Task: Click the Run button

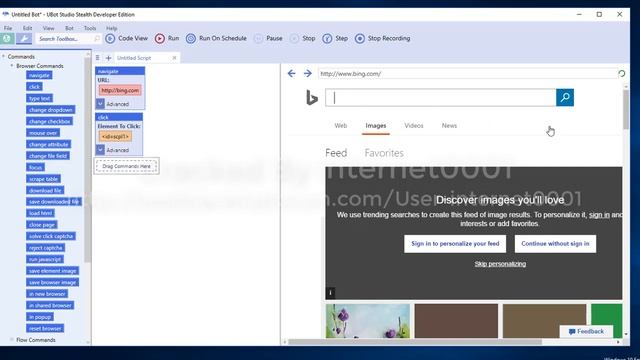Action: (x=167, y=38)
